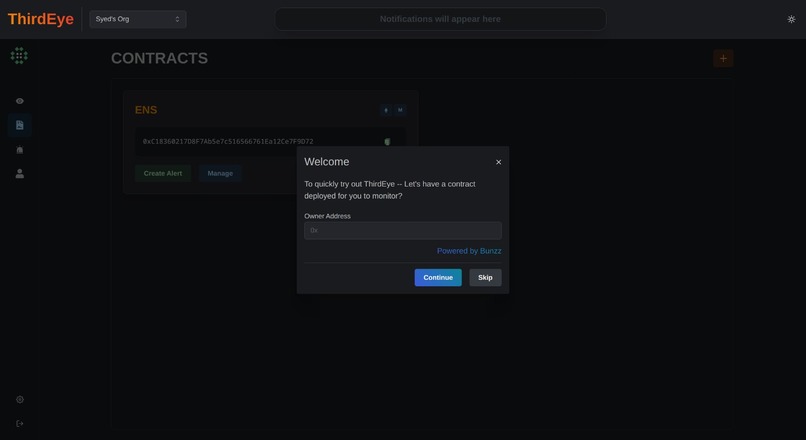Click the ThirdEye logo text

(41, 19)
